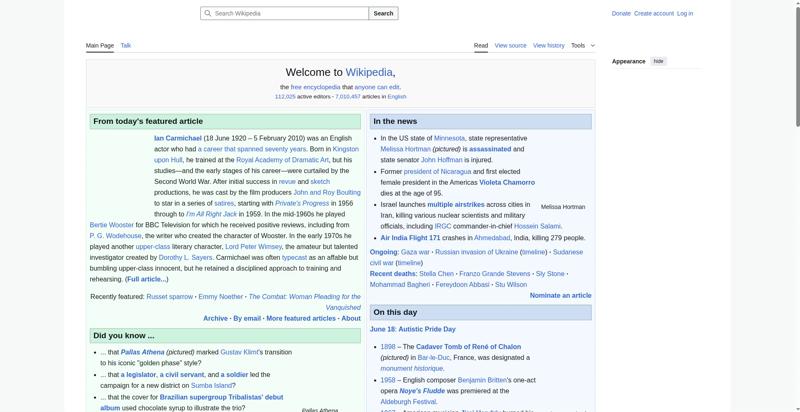Open the Sly Stone link
This screenshot has width=800, height=412.
[550, 274]
